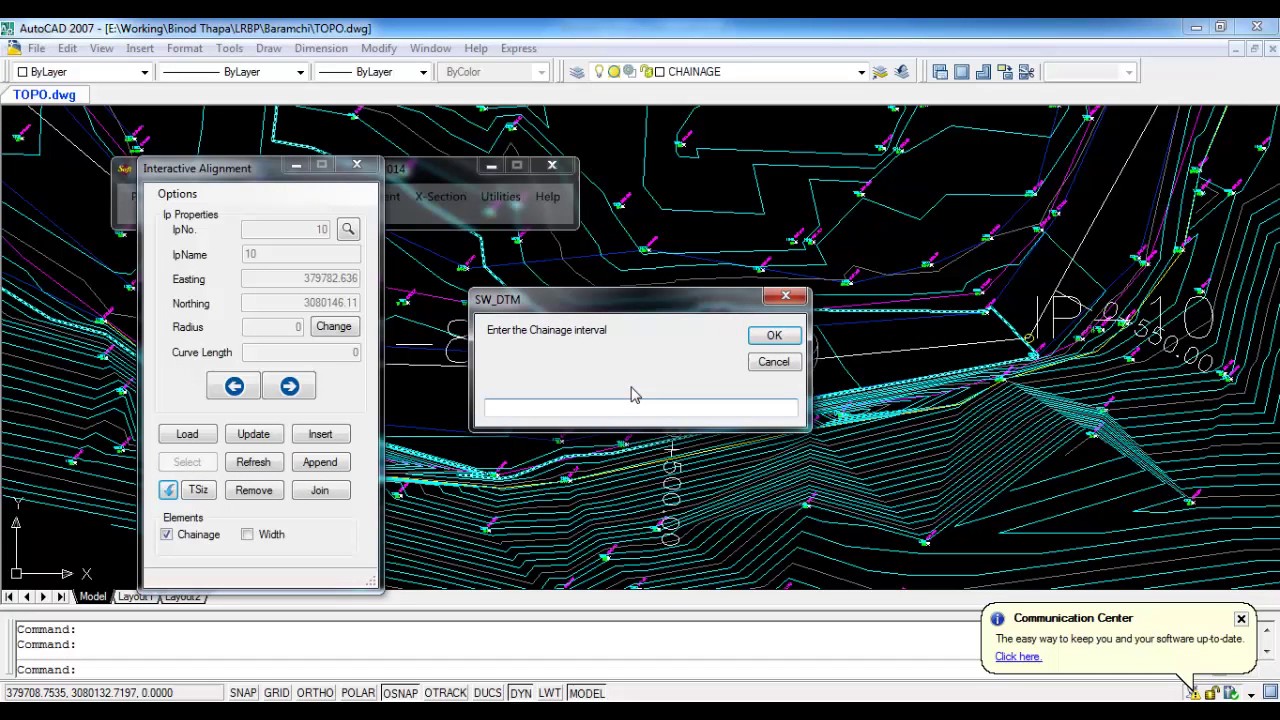Click the Change radius button
This screenshot has height=720, width=1280.
point(334,327)
